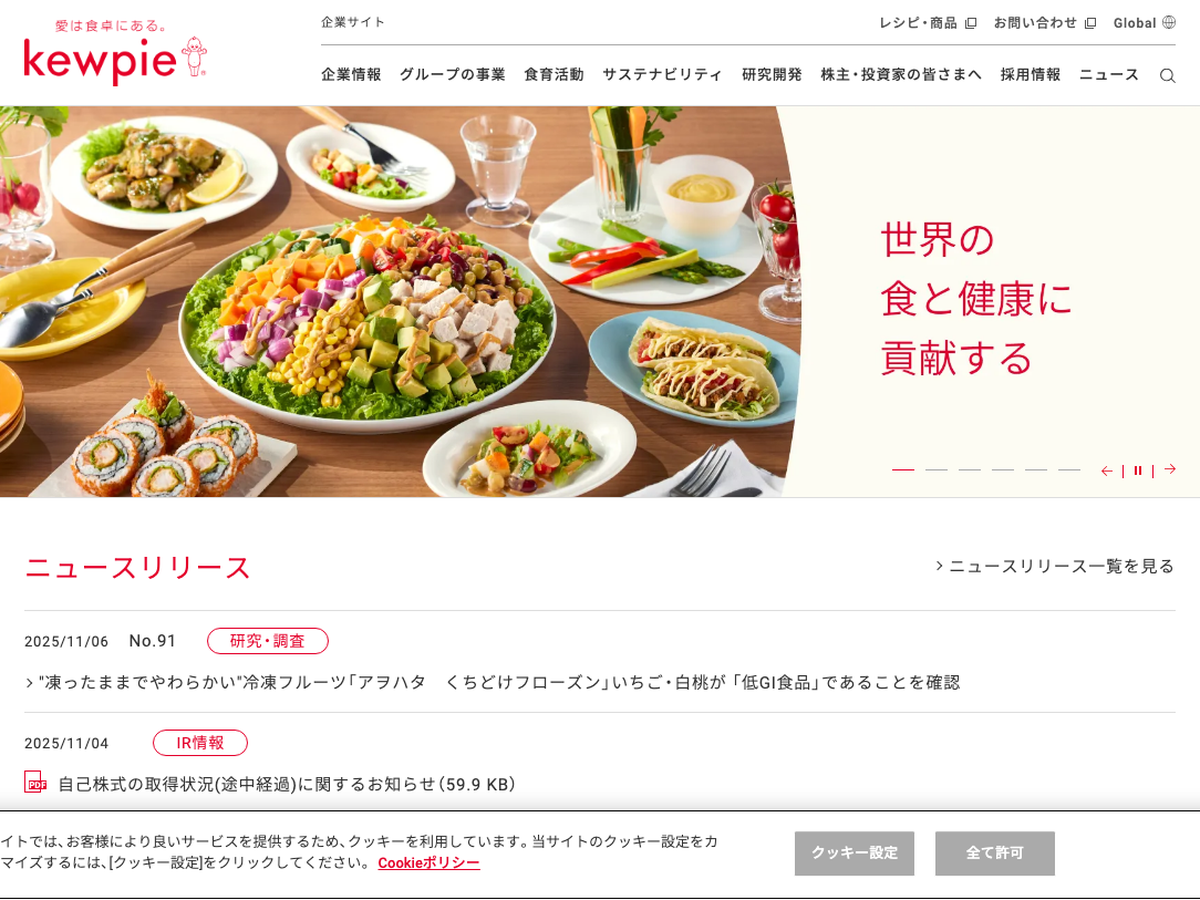Open 企業情報 menu
This screenshot has height=900, width=1200.
[x=351, y=75]
